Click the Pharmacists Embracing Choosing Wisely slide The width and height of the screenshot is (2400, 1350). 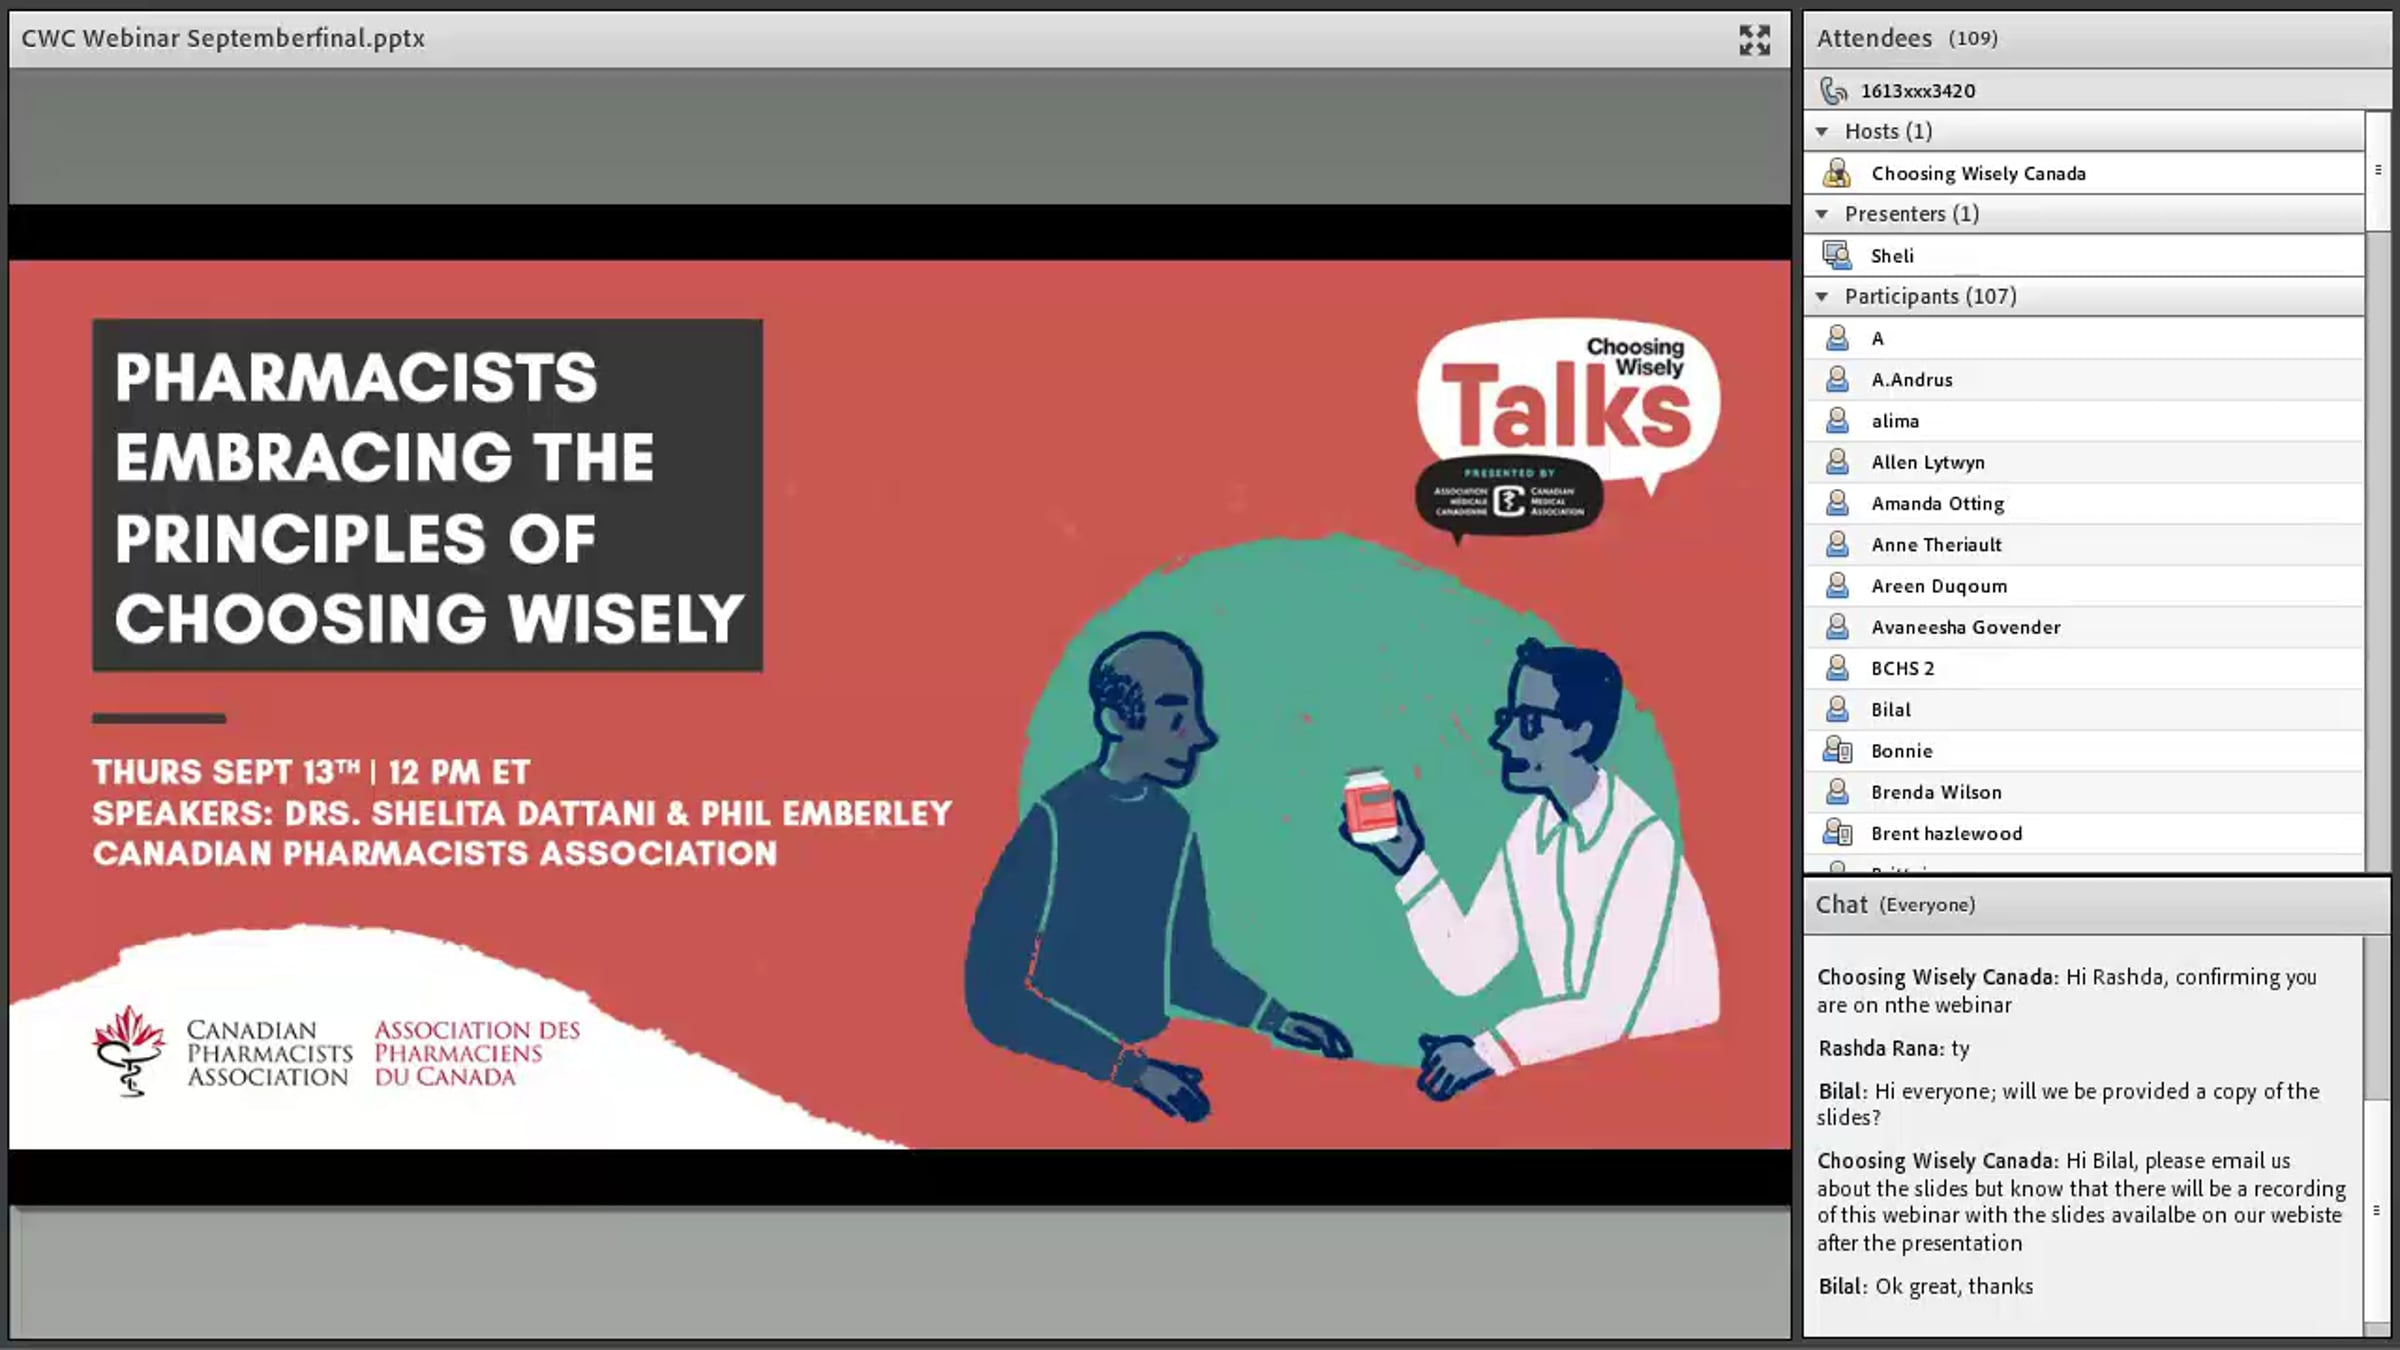pos(900,705)
